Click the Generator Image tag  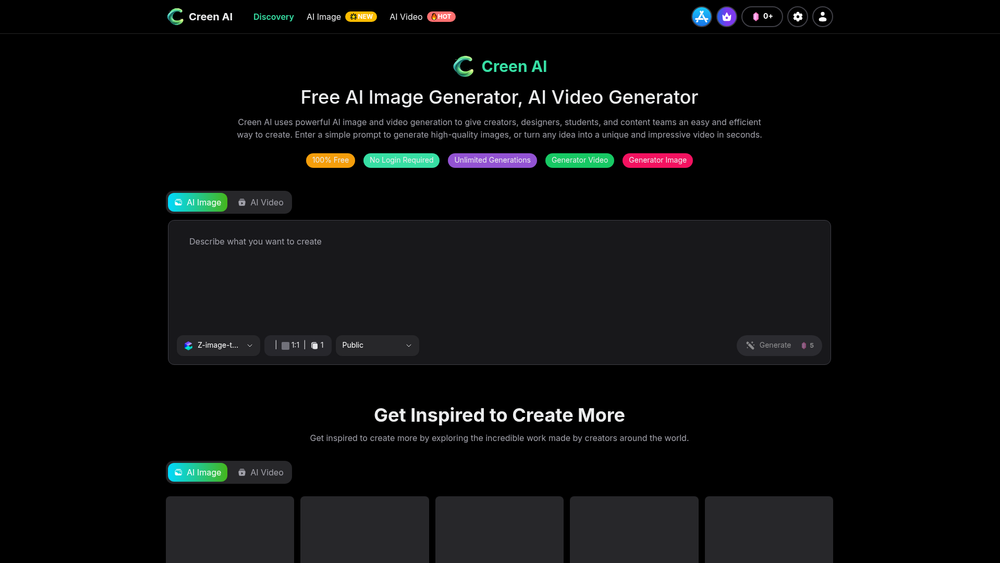[658, 160]
